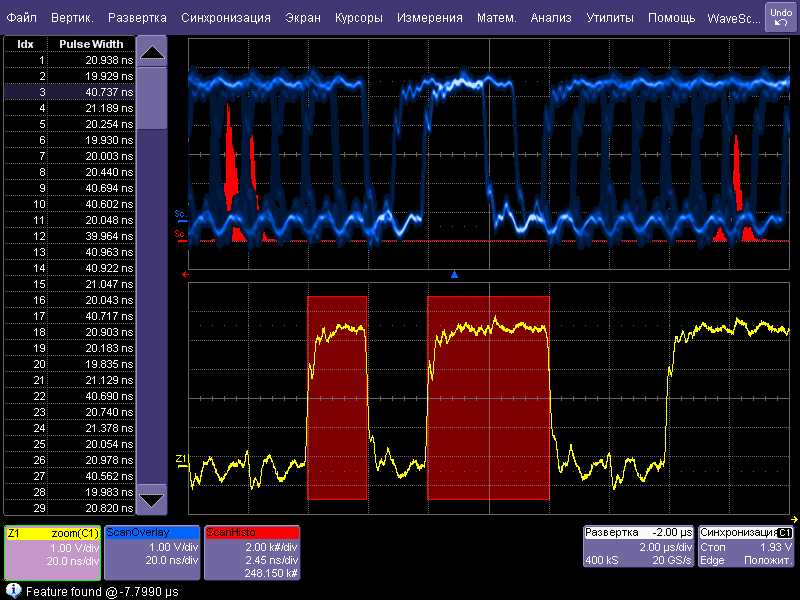The height and width of the screenshot is (600, 800).
Task: Select highlighted row 3 with 40.737 ns
Action: tap(69, 92)
